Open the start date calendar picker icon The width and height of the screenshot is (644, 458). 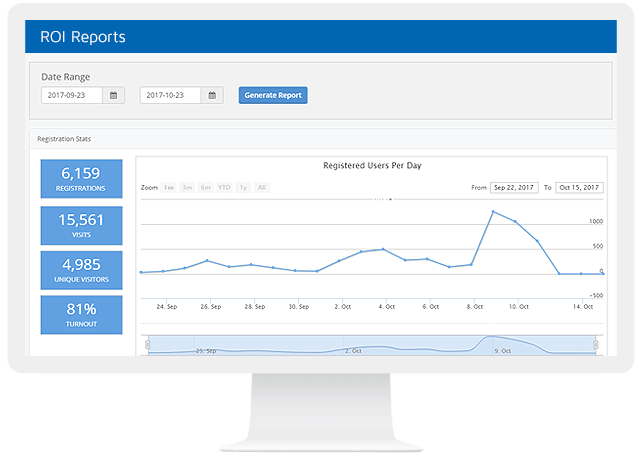point(114,96)
